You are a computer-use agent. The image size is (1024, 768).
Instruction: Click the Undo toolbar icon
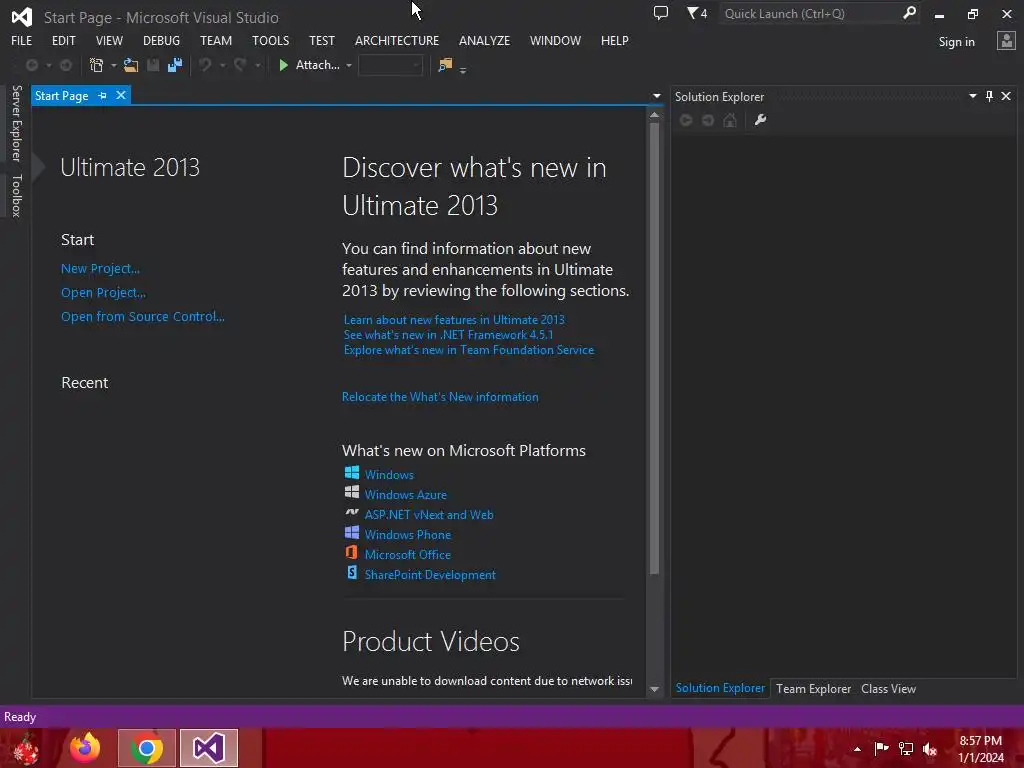click(x=205, y=65)
